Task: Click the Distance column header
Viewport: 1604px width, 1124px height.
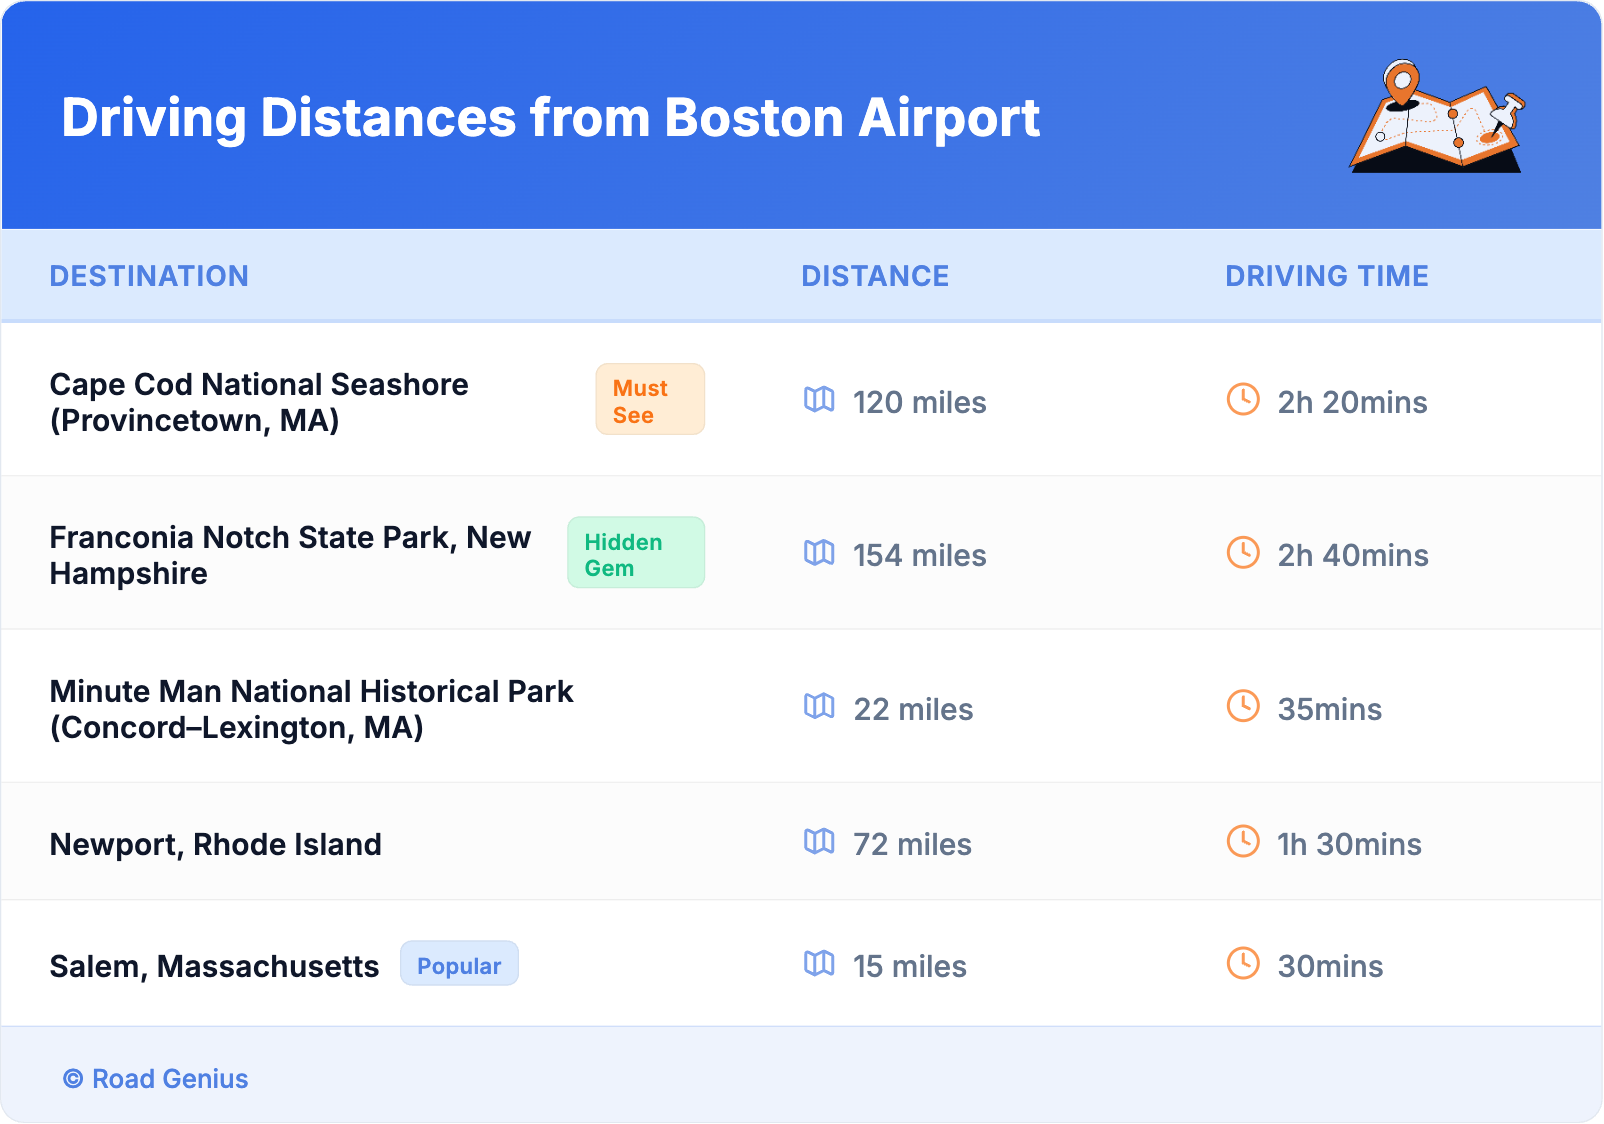Action: (x=875, y=276)
